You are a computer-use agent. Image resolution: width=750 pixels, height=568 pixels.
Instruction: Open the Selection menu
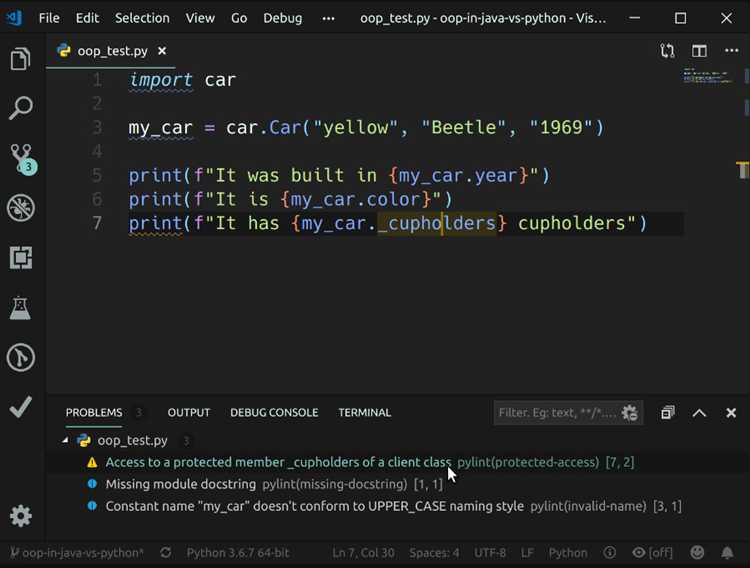pos(142,18)
